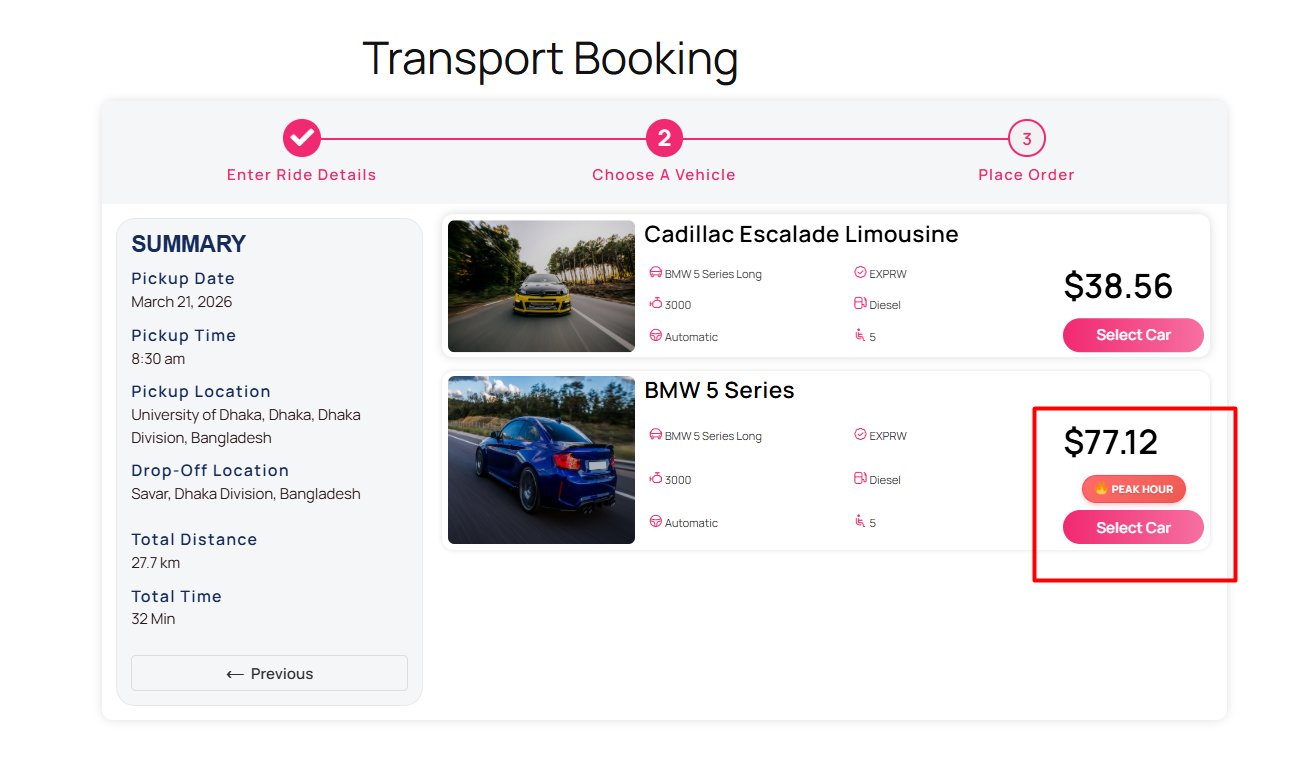Click the $38.56 price

[1118, 286]
